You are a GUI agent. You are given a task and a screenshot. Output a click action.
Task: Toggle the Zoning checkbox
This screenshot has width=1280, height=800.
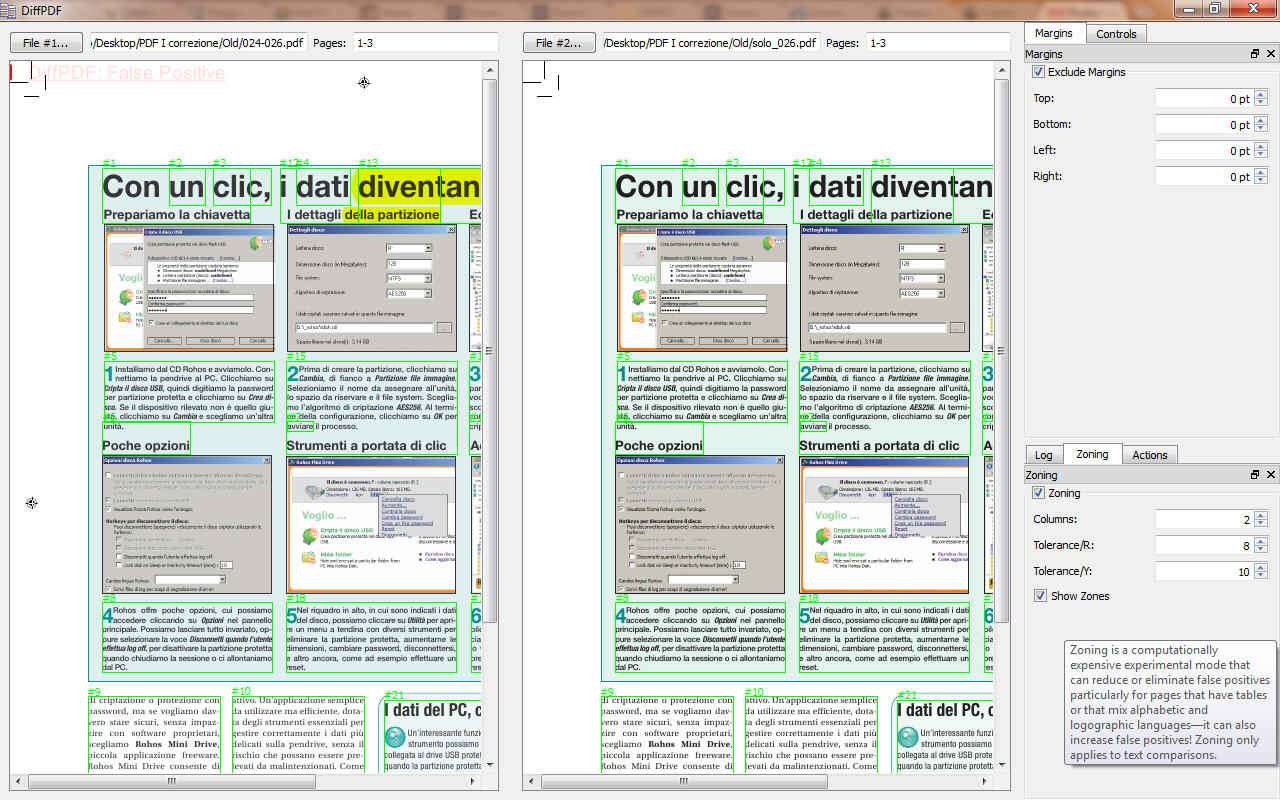pos(1039,493)
